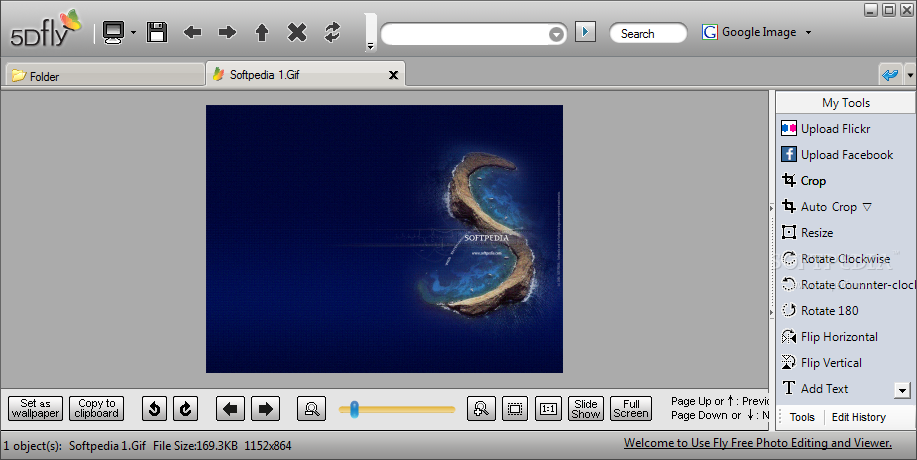Image resolution: width=917 pixels, height=460 pixels.
Task: Choose Rotate Counter-clockwise in My Tools
Action: (847, 285)
